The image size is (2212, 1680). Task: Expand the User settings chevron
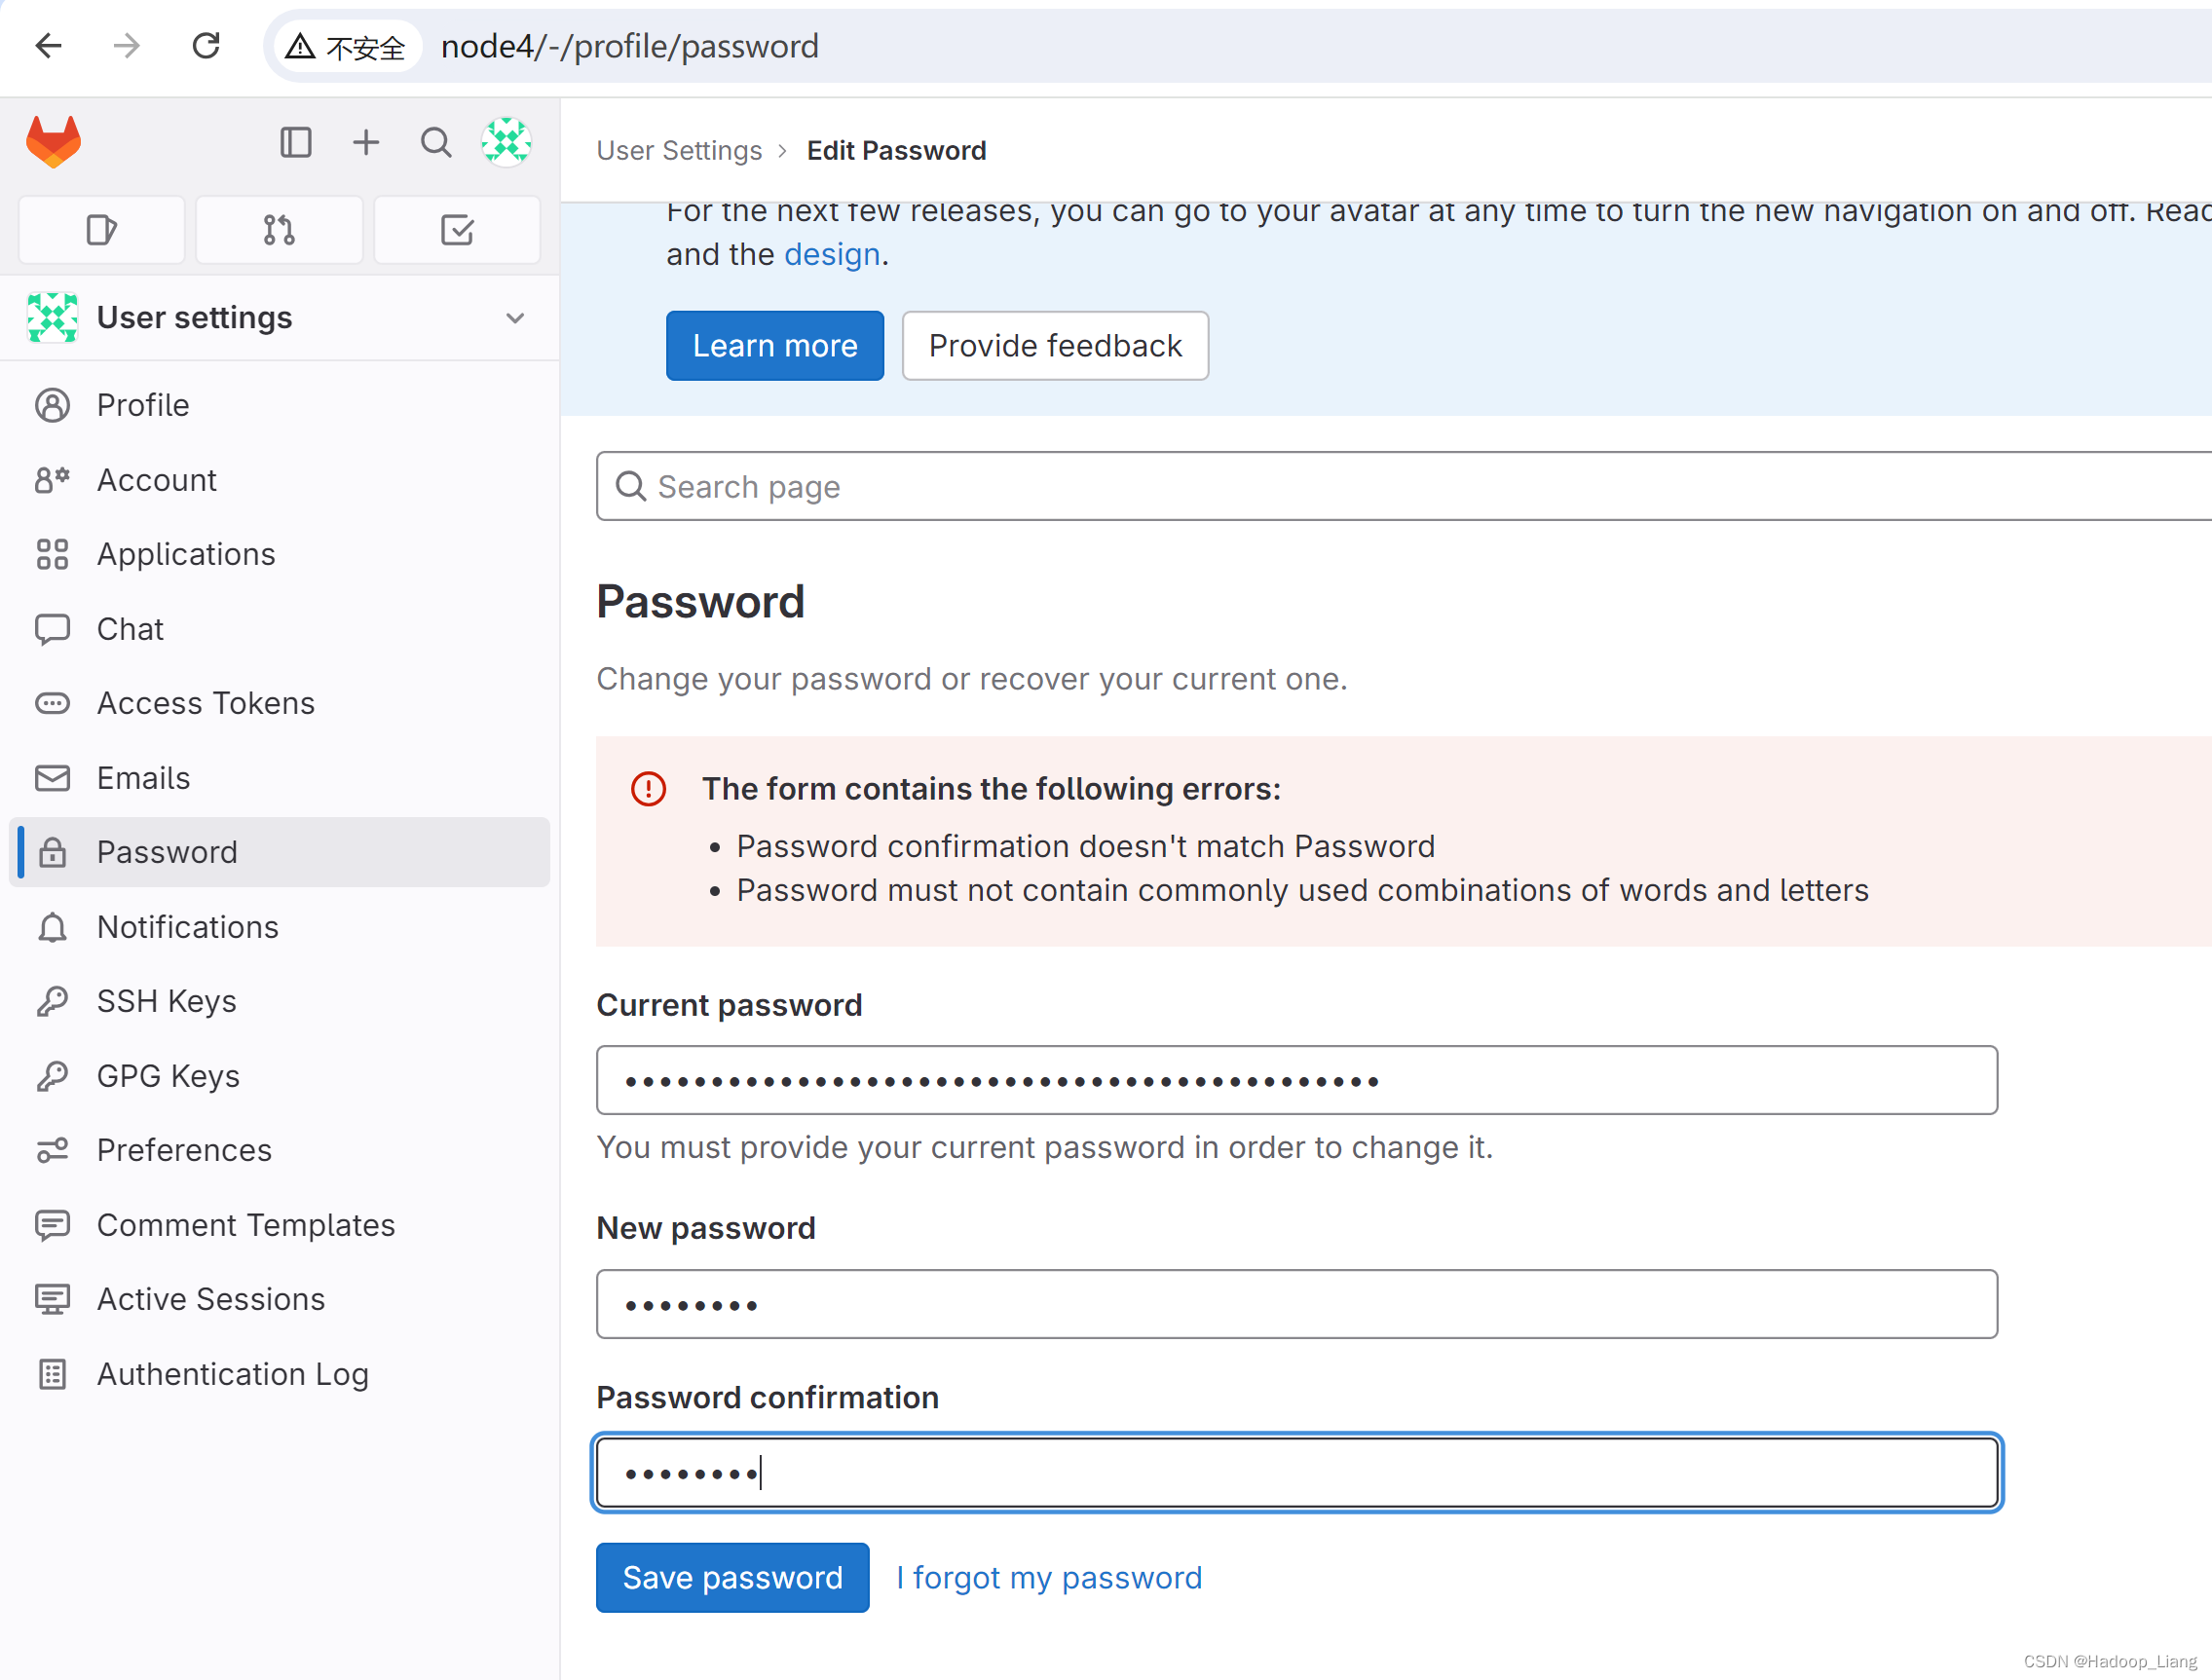click(x=515, y=318)
